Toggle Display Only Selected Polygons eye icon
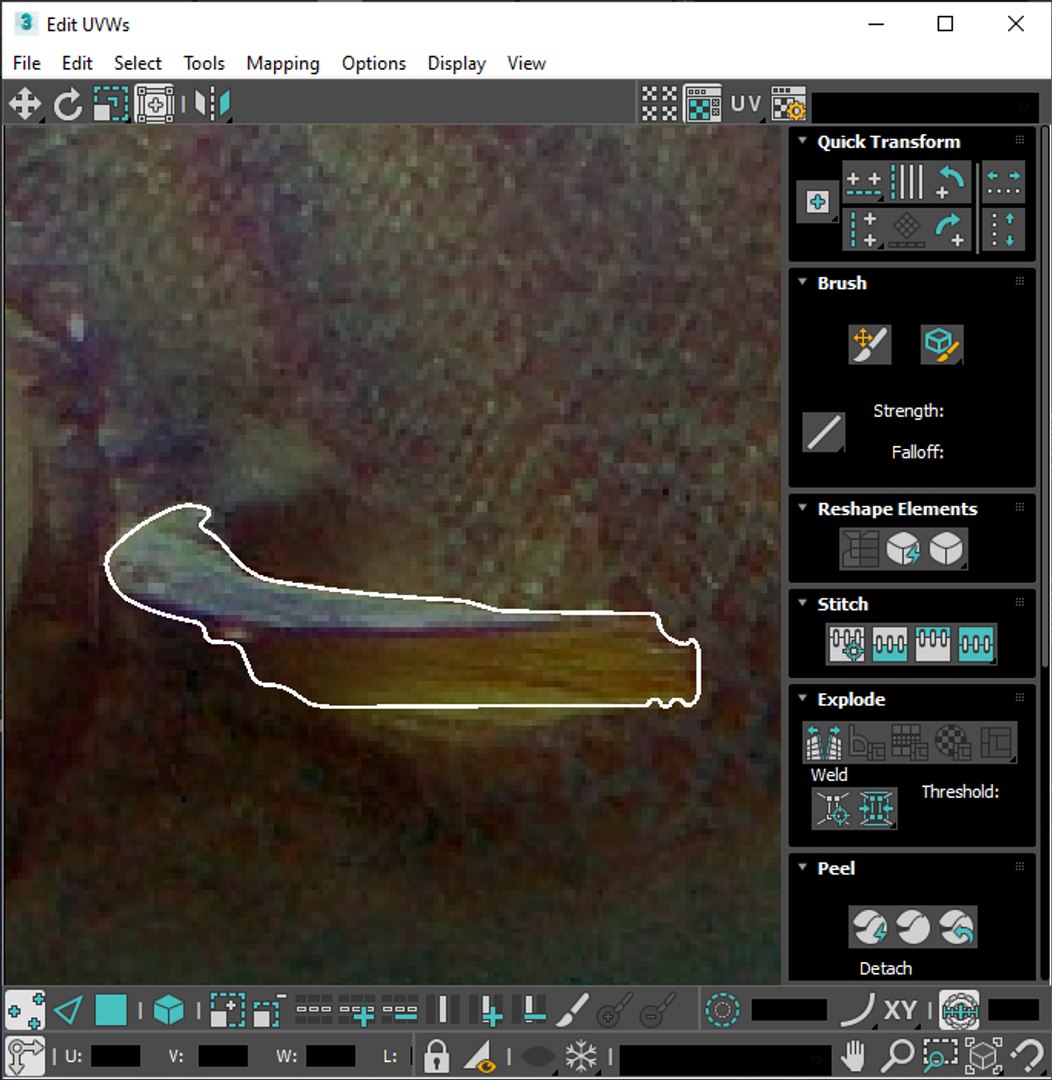Viewport: 1052px width, 1080px height. pos(480,1055)
